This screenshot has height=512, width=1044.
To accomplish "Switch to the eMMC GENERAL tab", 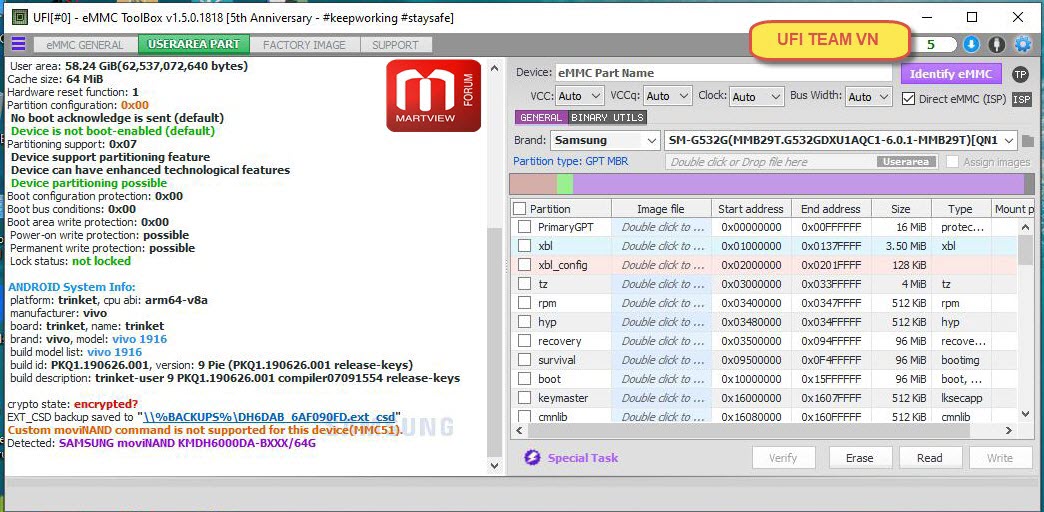I will 85,45.
